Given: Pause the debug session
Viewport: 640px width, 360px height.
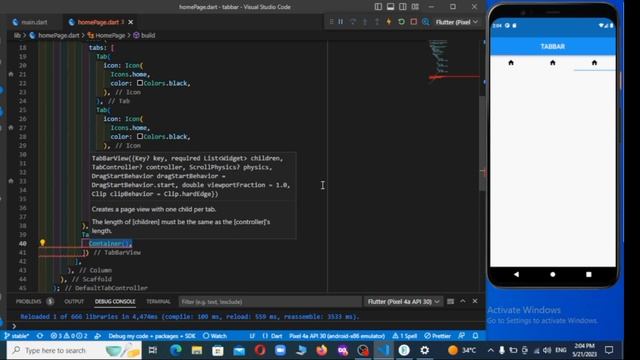Looking at the screenshot, I should [340, 22].
